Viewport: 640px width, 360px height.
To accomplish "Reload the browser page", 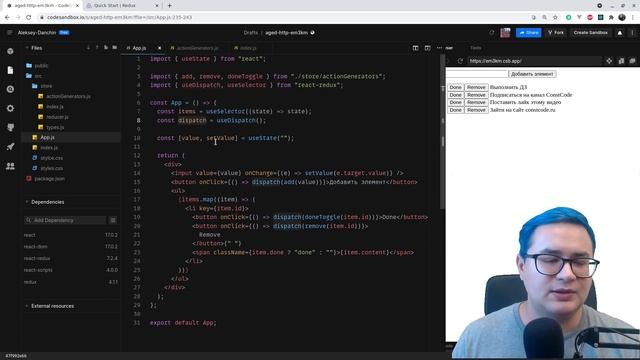I will pyautogui.click(x=29, y=17).
